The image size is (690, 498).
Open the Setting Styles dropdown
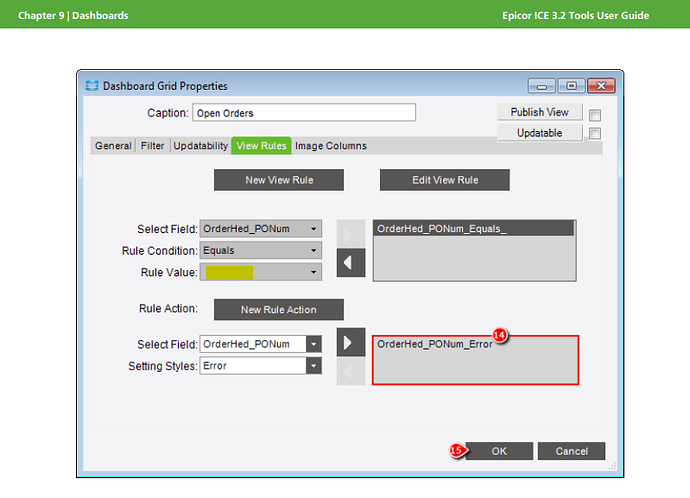[314, 366]
